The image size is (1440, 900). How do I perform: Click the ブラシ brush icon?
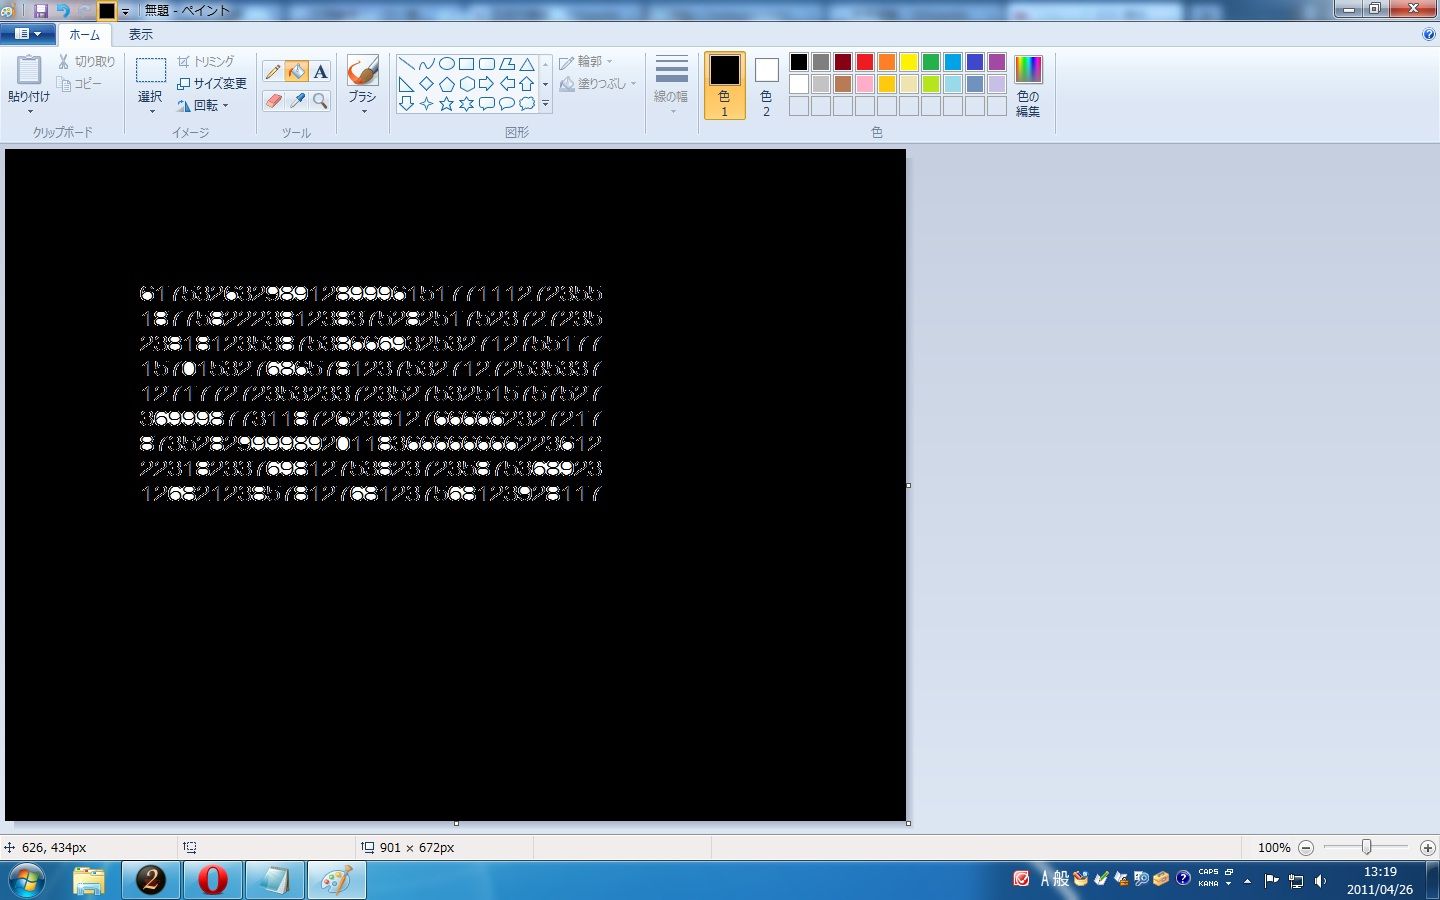click(x=362, y=71)
